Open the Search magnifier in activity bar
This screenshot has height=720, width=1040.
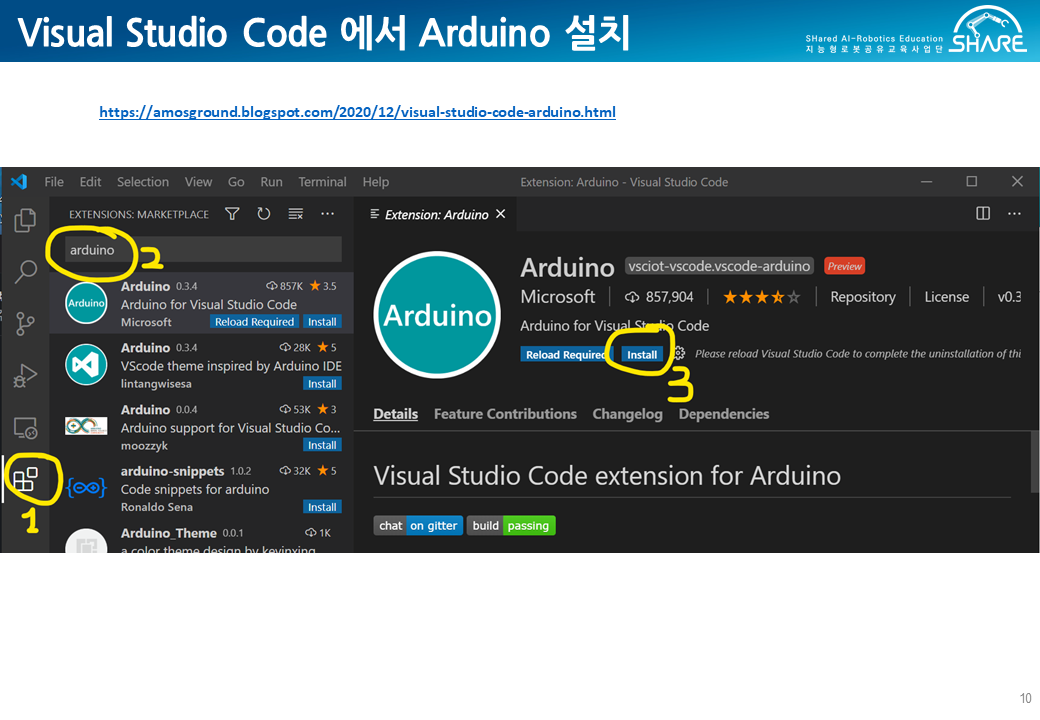tap(25, 270)
